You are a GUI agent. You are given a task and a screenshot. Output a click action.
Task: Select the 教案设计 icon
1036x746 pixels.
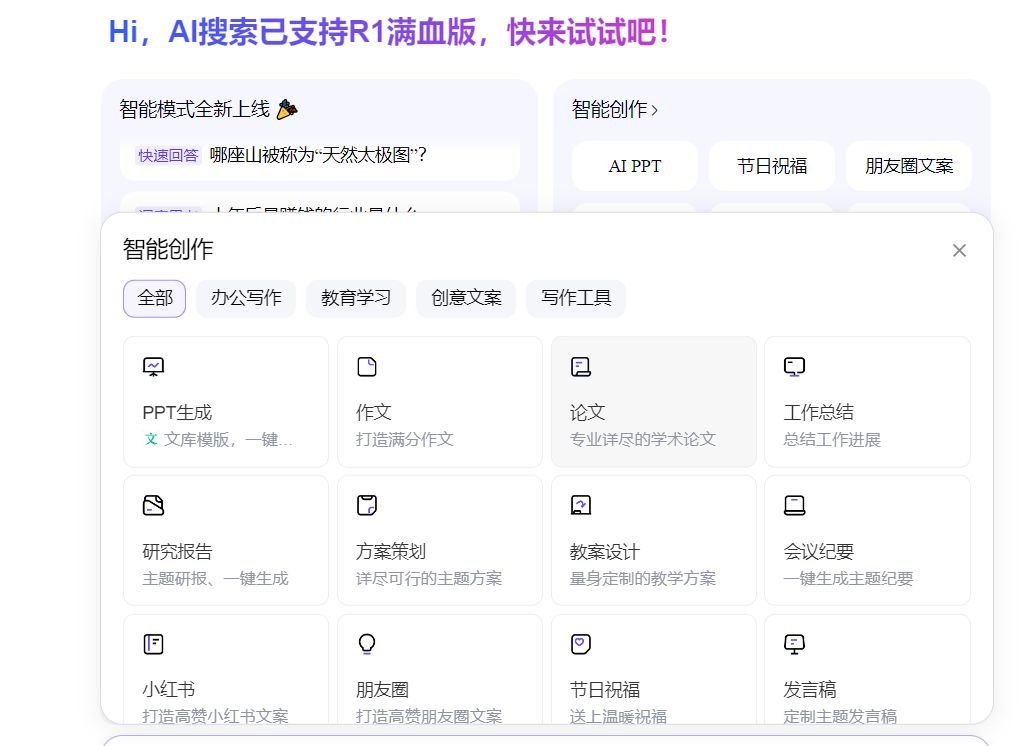coord(580,505)
